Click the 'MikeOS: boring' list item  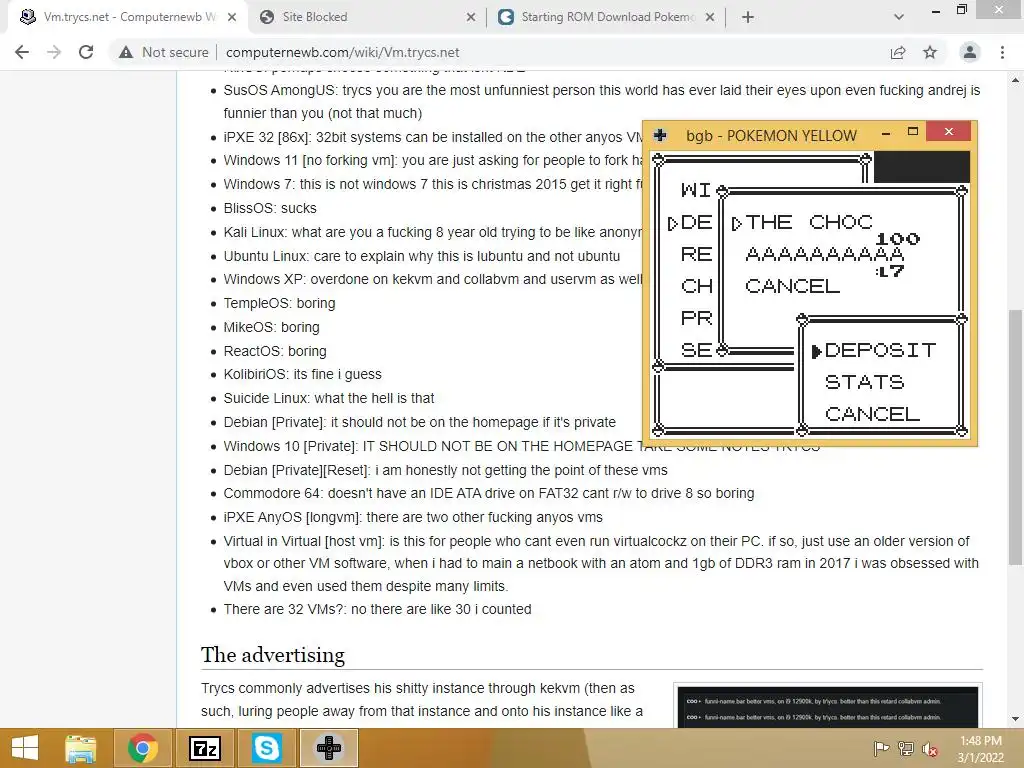coord(272,327)
